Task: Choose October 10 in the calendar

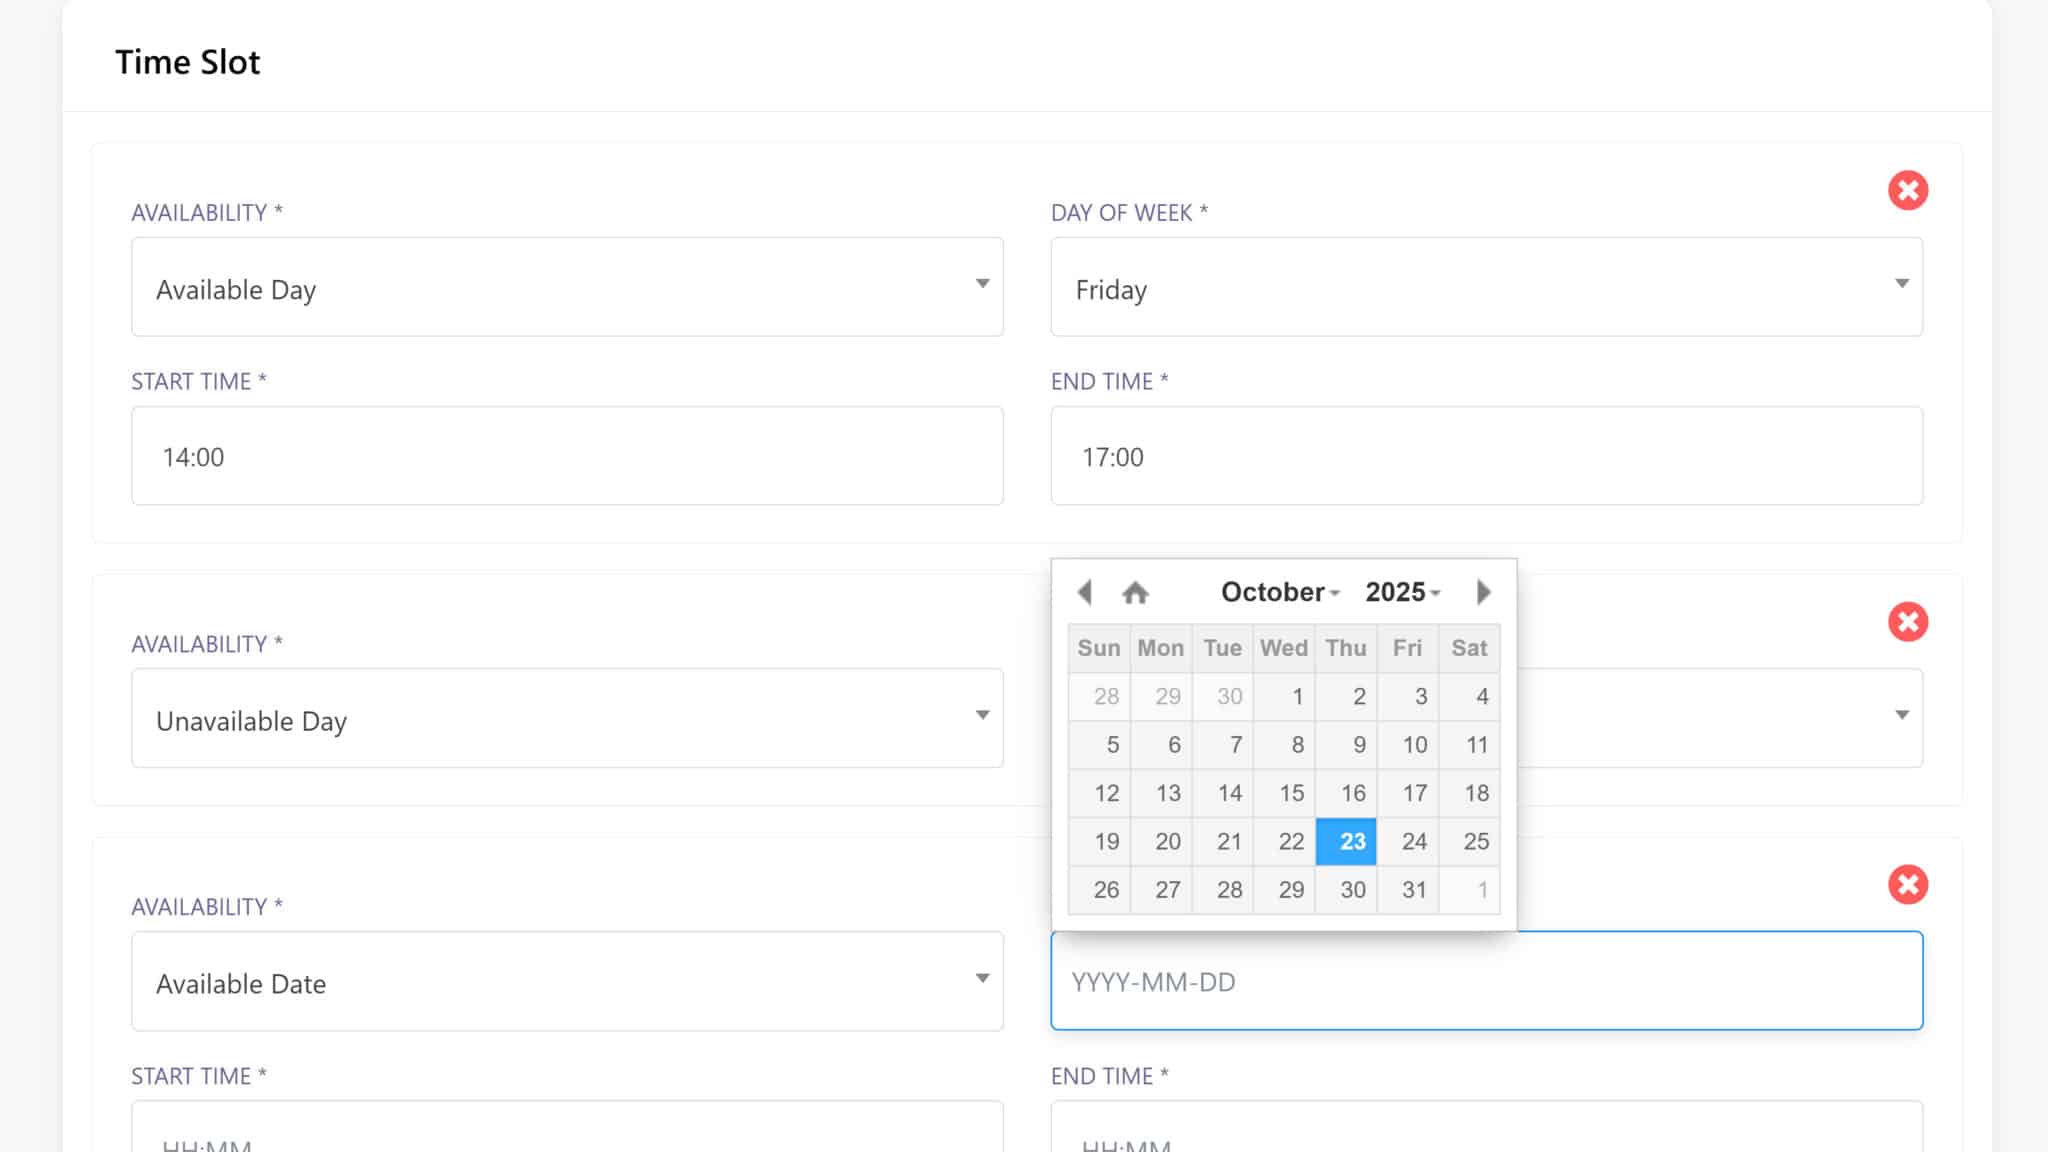Action: (1408, 745)
